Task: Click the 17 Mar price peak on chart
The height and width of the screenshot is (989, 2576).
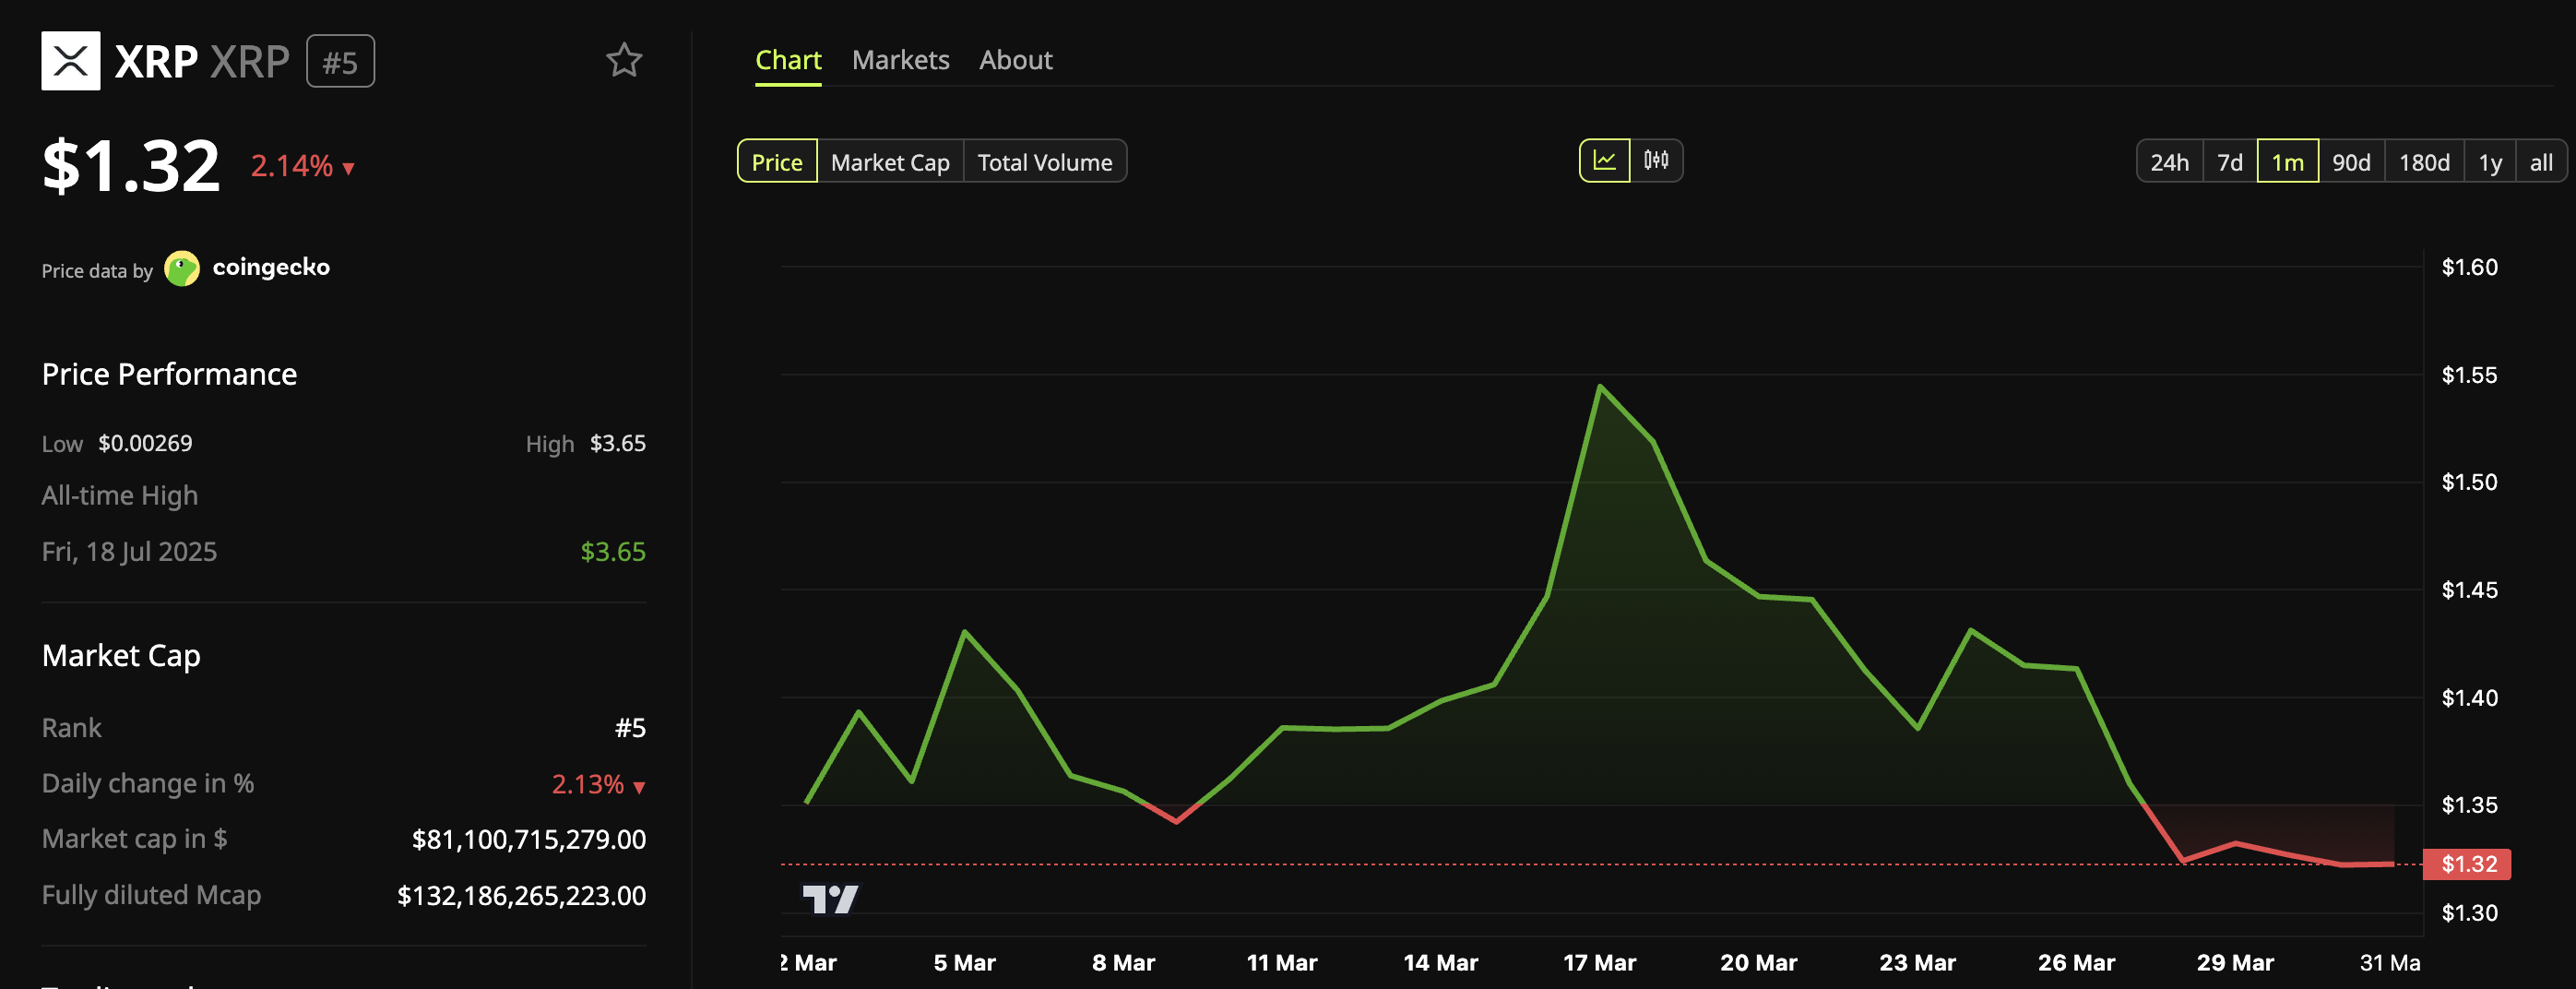Action: pyautogui.click(x=1601, y=385)
